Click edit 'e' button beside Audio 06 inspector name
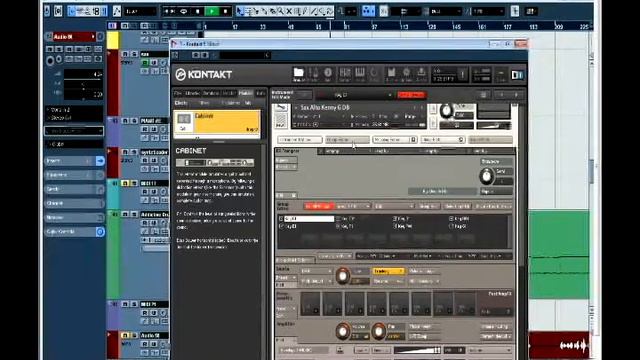Image resolution: width=640 pixels, height=360 pixels. (x=100, y=37)
